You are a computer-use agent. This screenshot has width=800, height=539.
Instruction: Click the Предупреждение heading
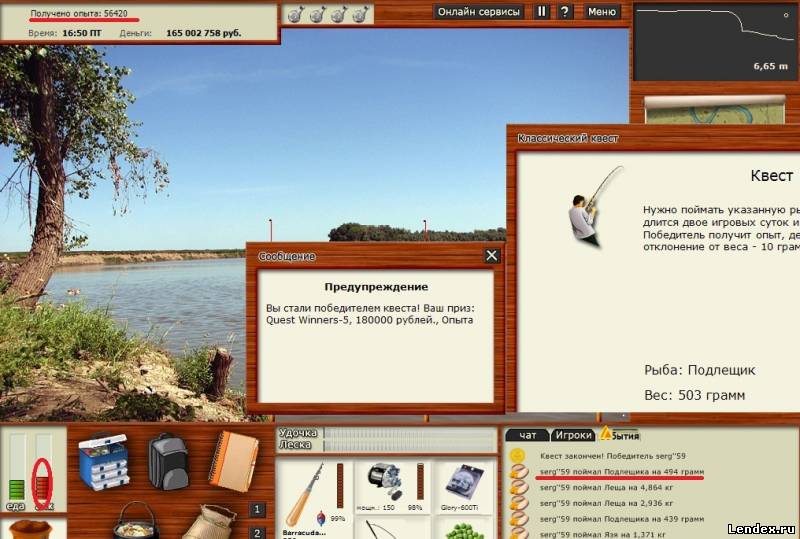(376, 287)
